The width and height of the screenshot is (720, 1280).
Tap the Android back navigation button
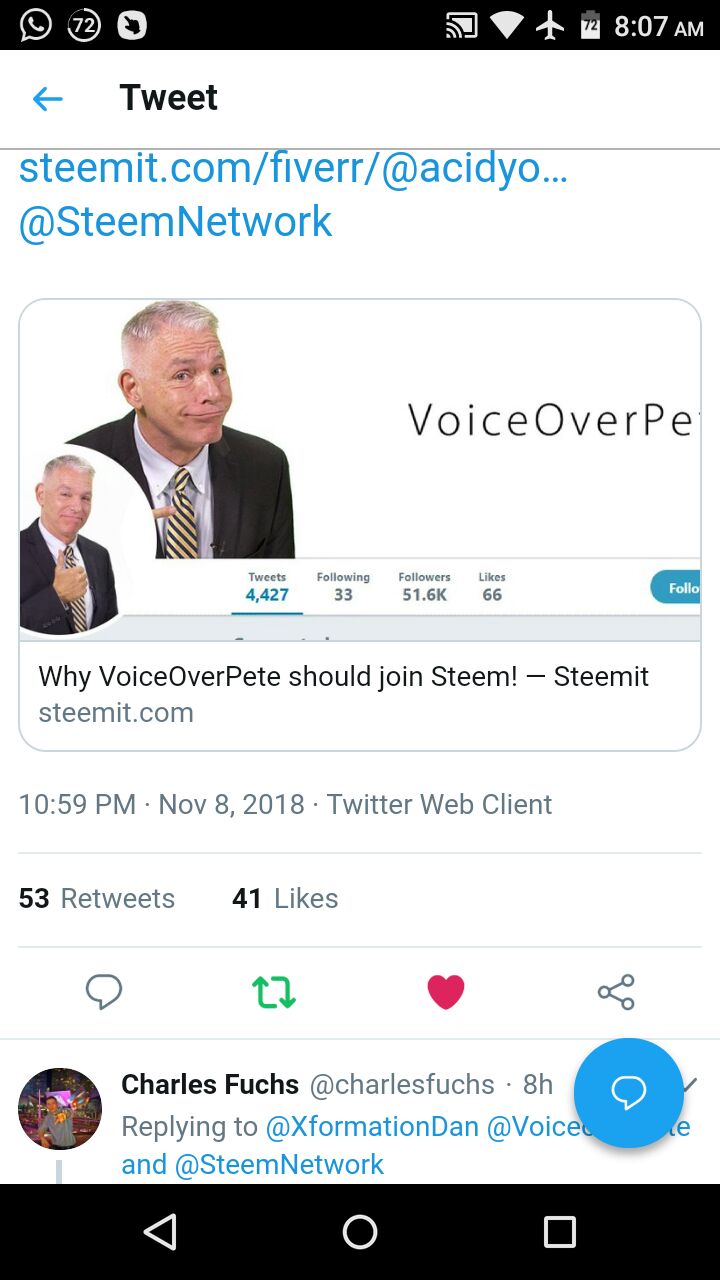[x=160, y=1232]
